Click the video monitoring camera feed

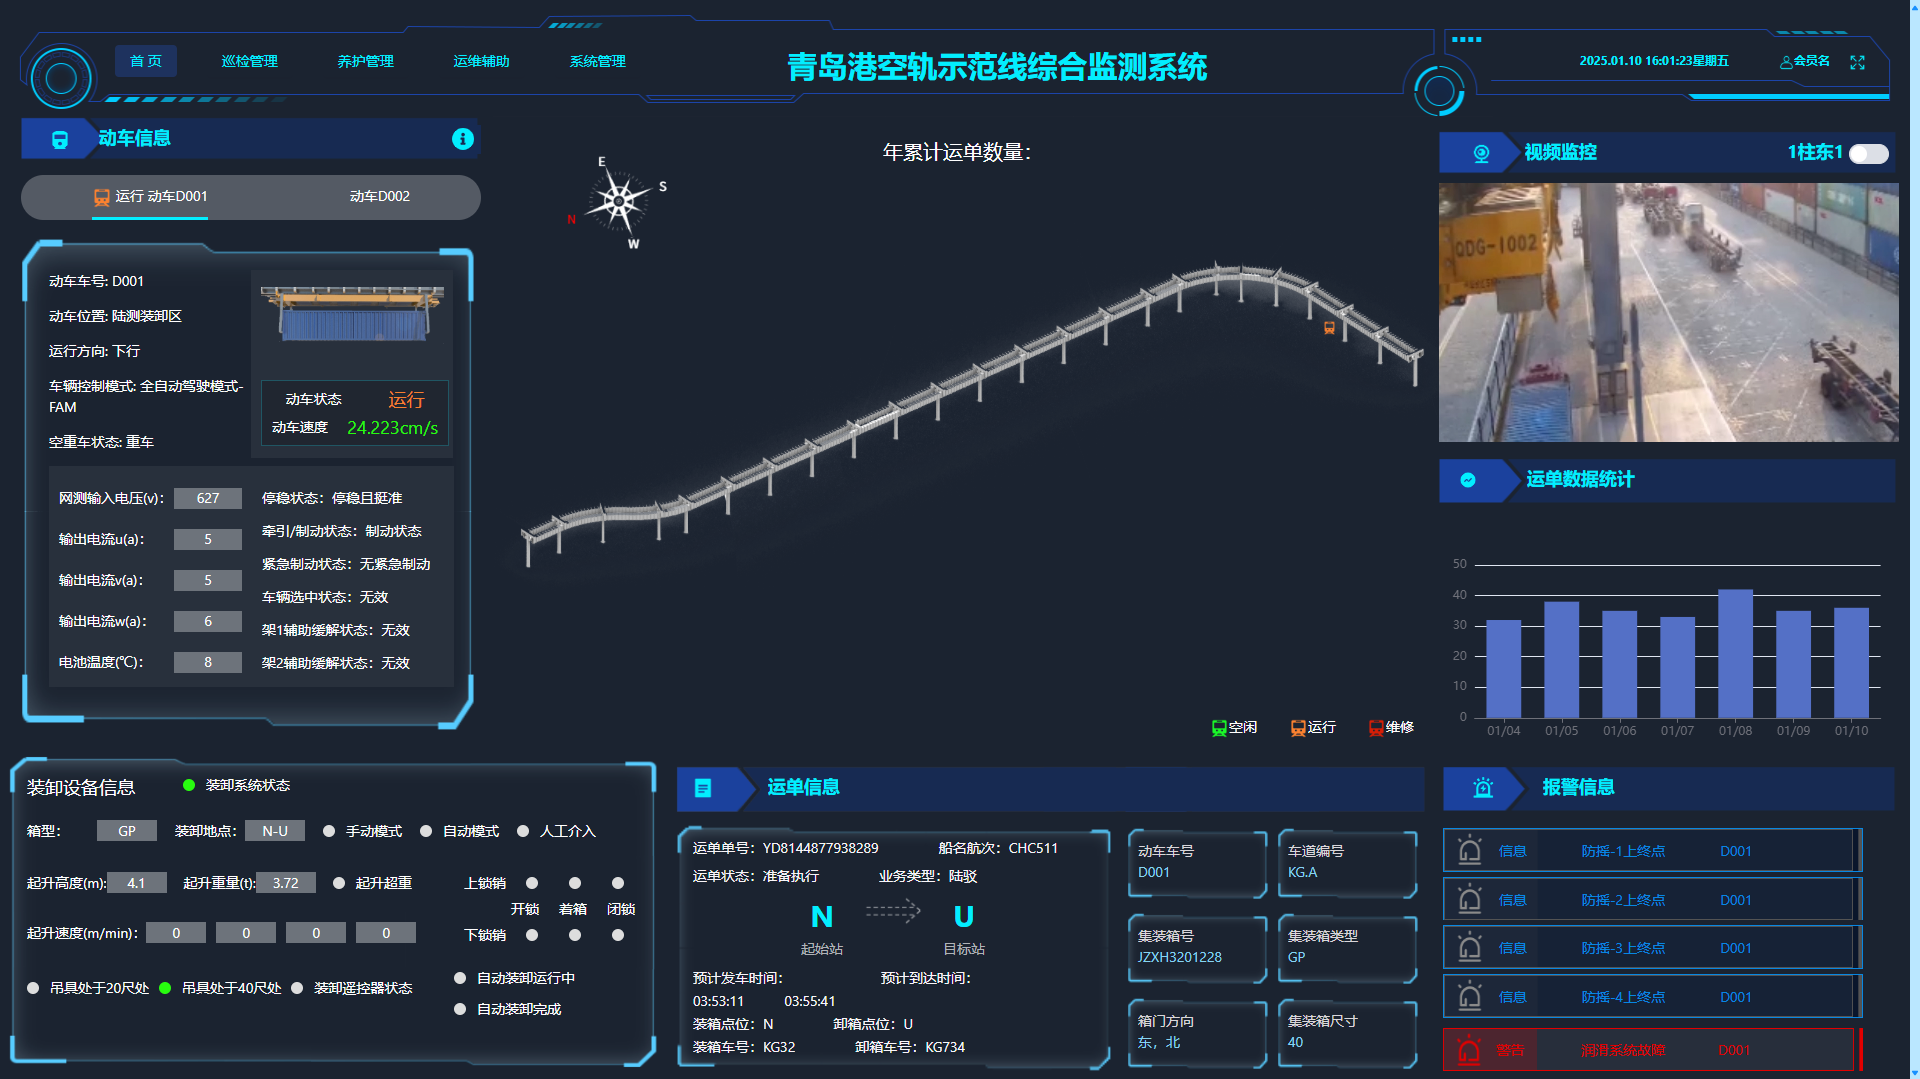click(x=1668, y=312)
